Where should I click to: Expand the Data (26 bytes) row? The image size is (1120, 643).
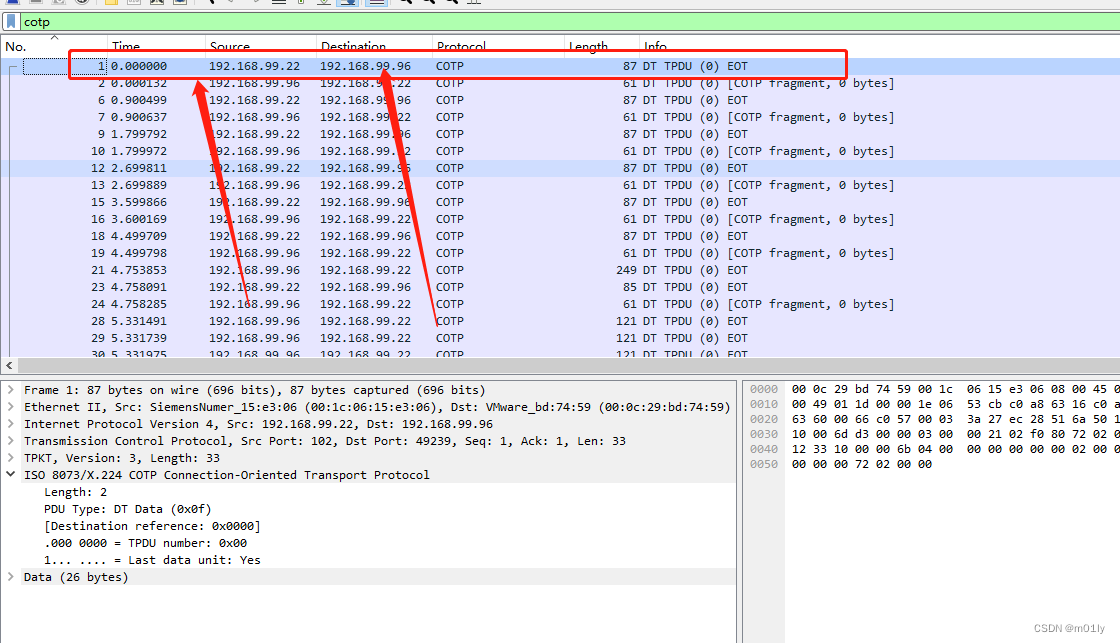tap(11, 577)
